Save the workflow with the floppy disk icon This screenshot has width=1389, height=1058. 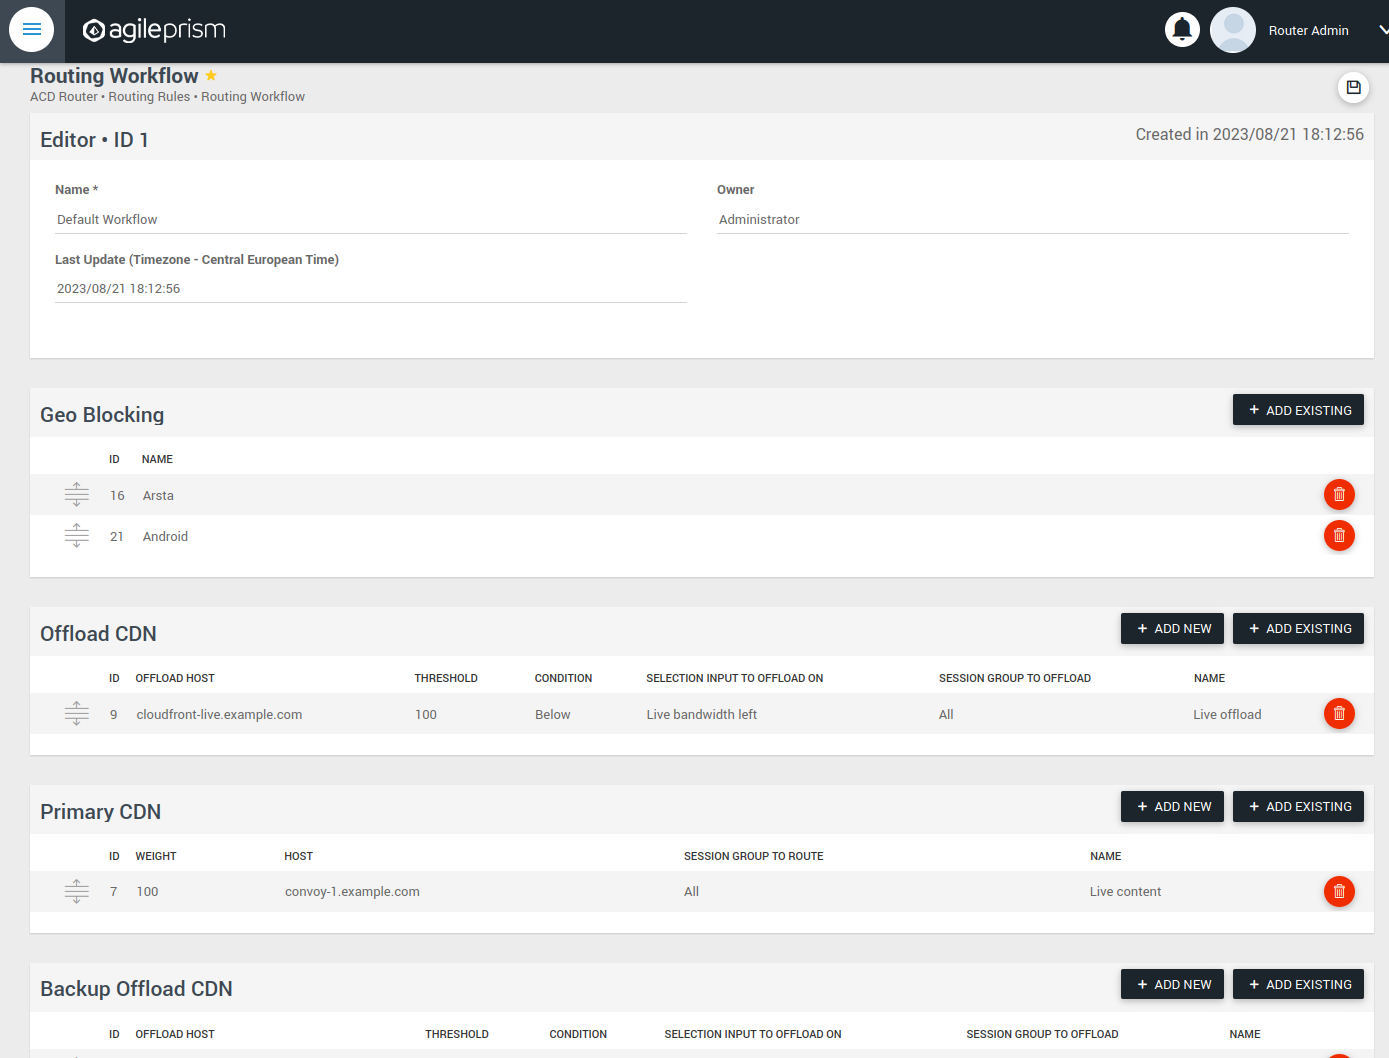click(1353, 87)
